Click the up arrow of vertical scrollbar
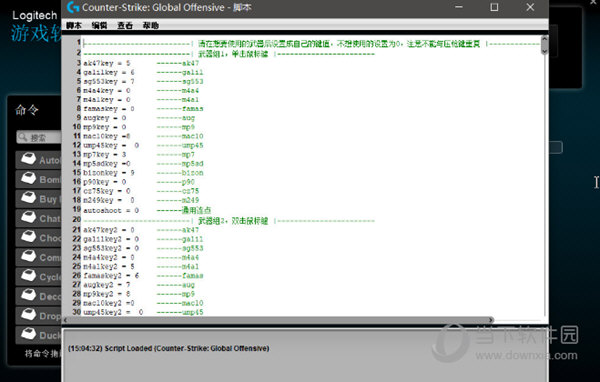 [x=544, y=39]
